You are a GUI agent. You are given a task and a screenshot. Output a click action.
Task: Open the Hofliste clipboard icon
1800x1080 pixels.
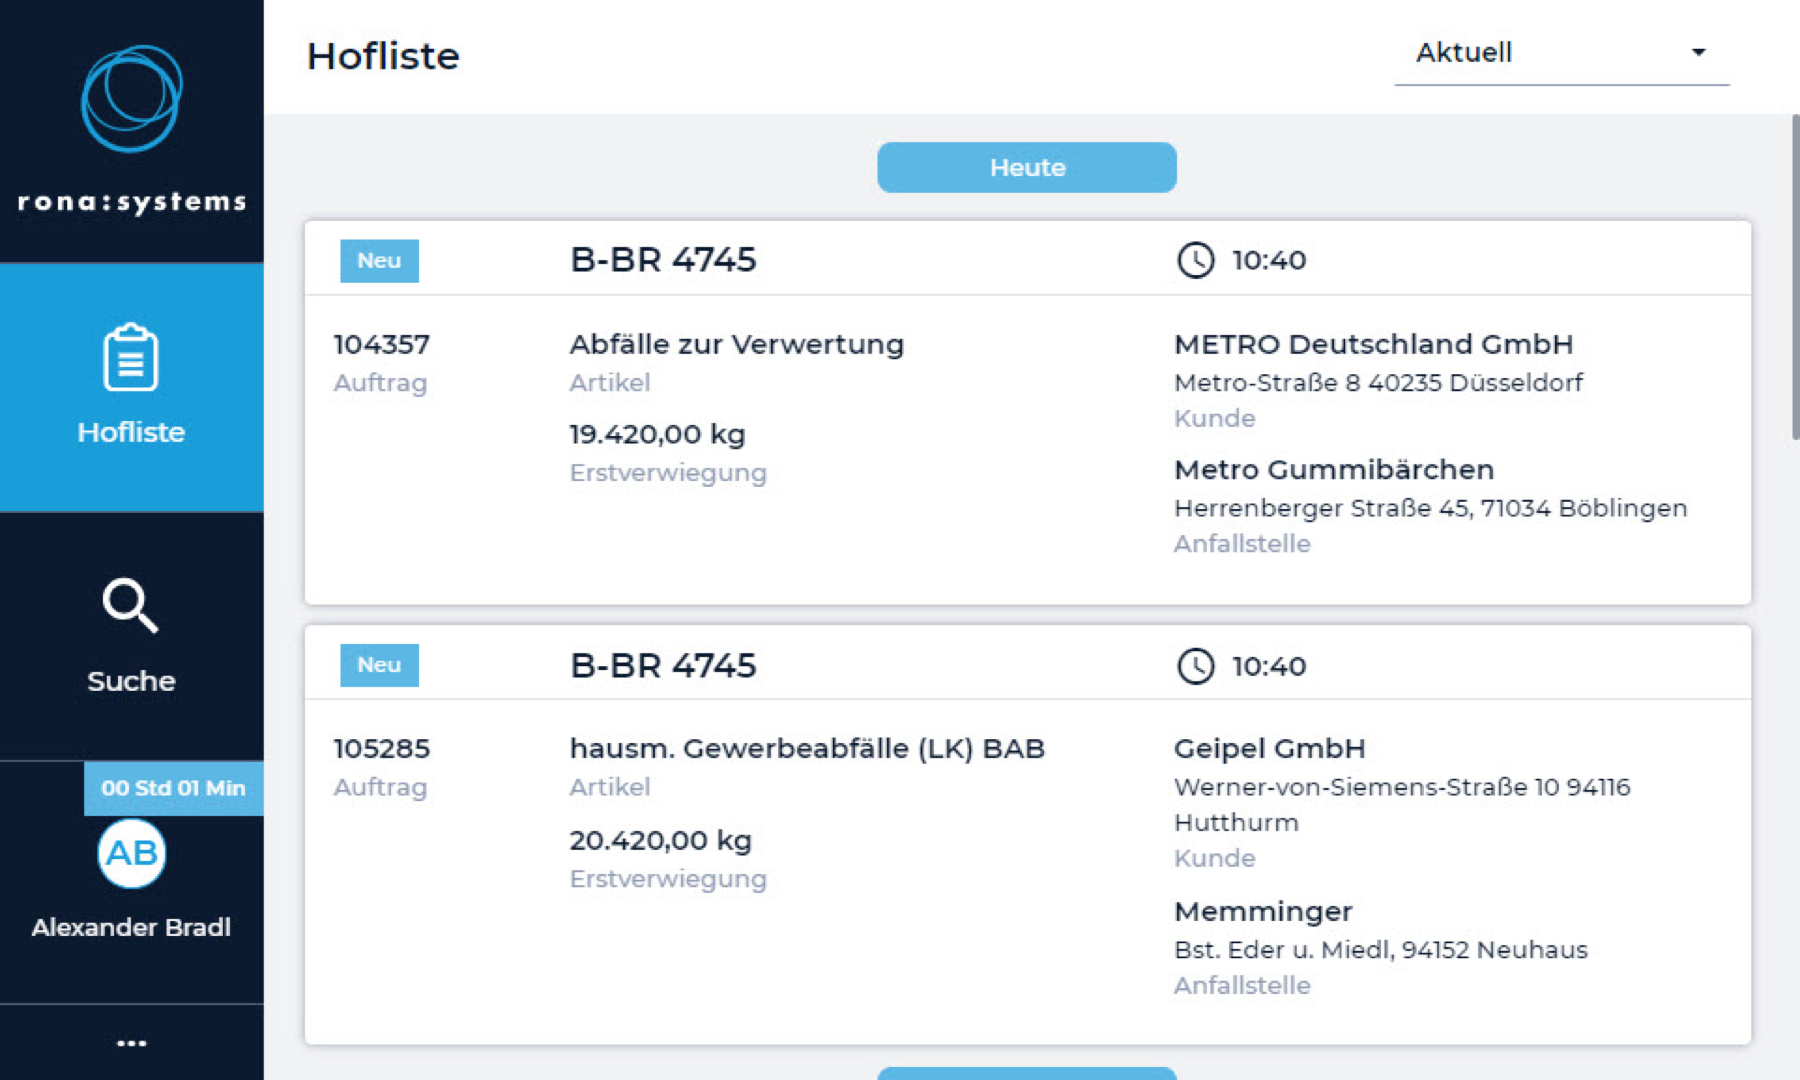tap(131, 357)
